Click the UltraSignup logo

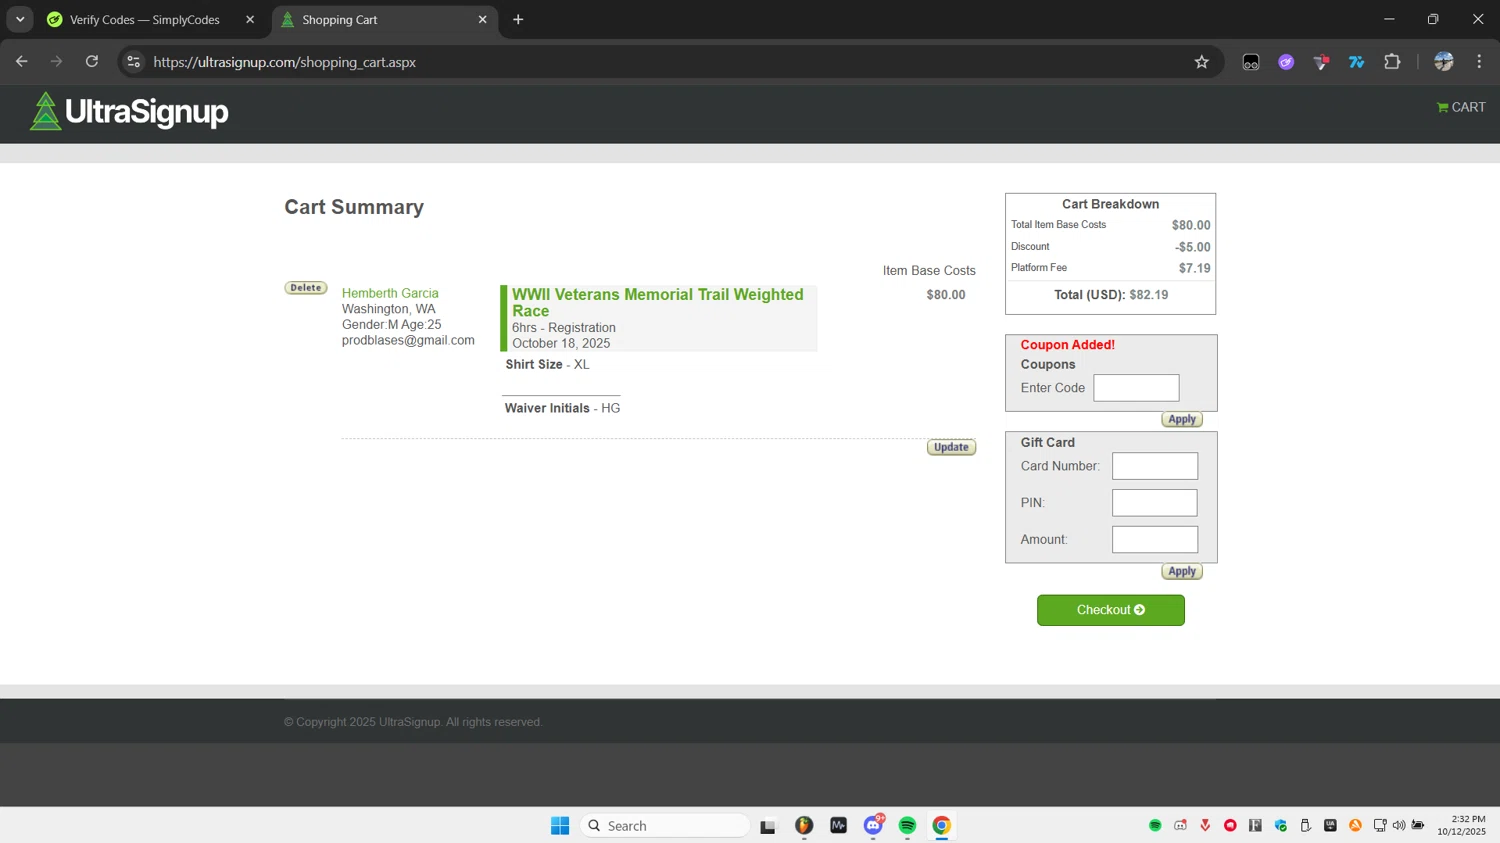pyautogui.click(x=129, y=112)
